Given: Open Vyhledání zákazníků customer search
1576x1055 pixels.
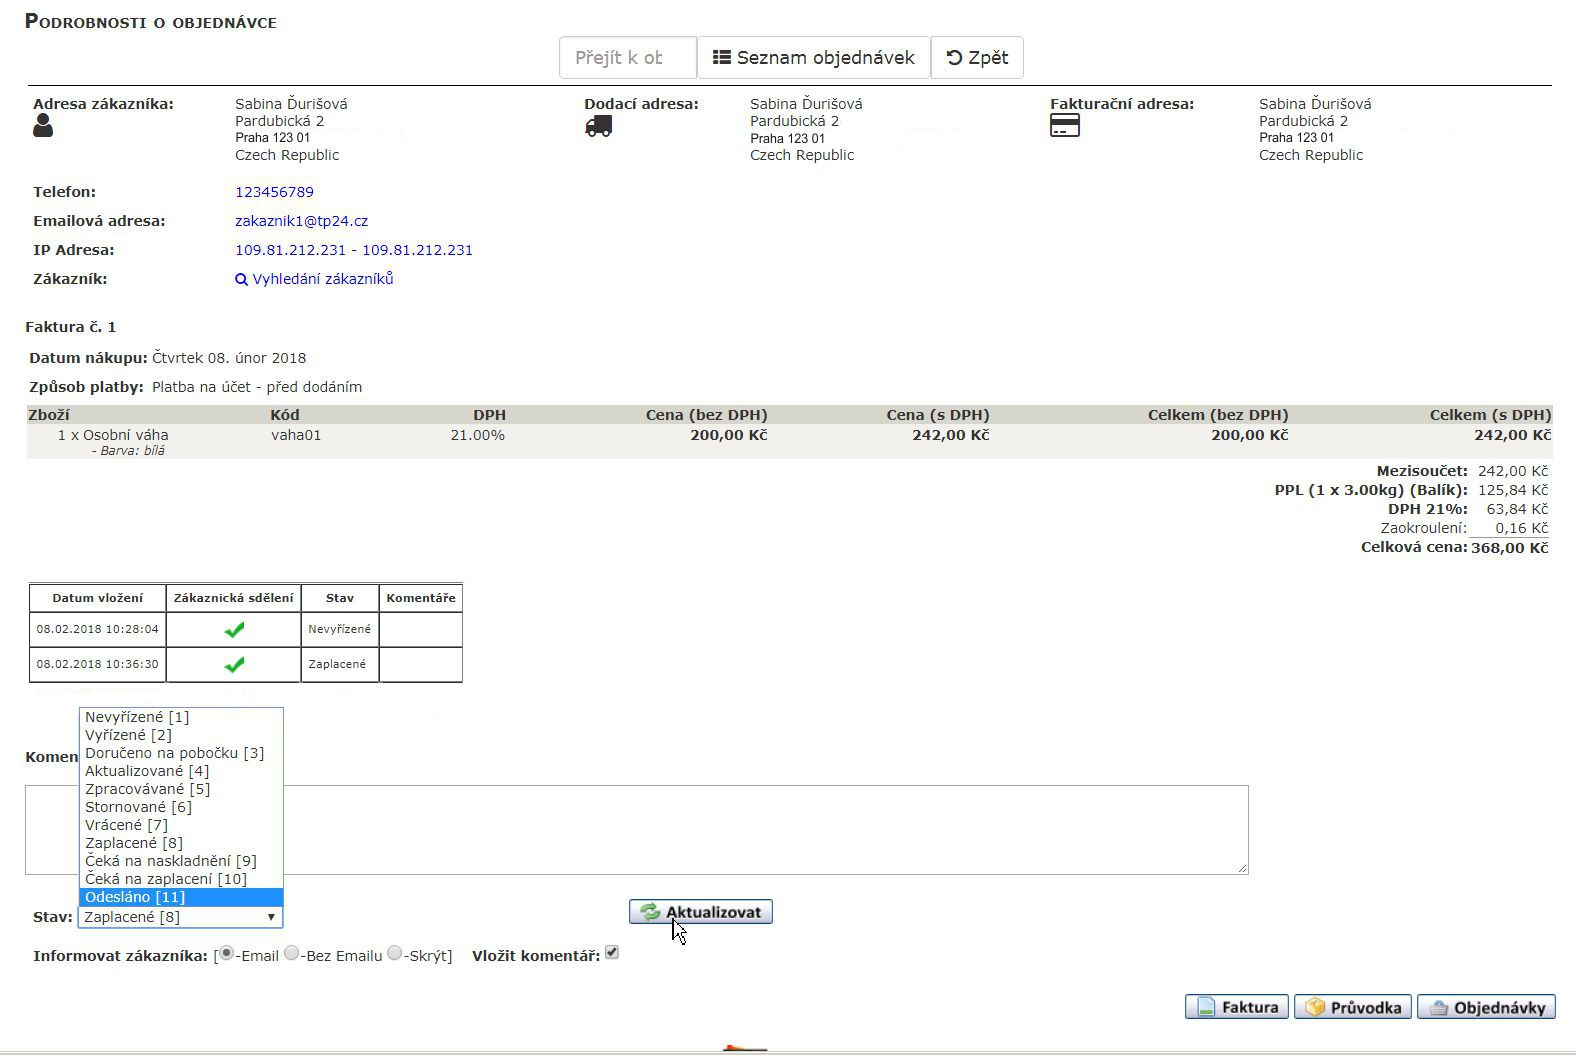Looking at the screenshot, I should coord(314,279).
